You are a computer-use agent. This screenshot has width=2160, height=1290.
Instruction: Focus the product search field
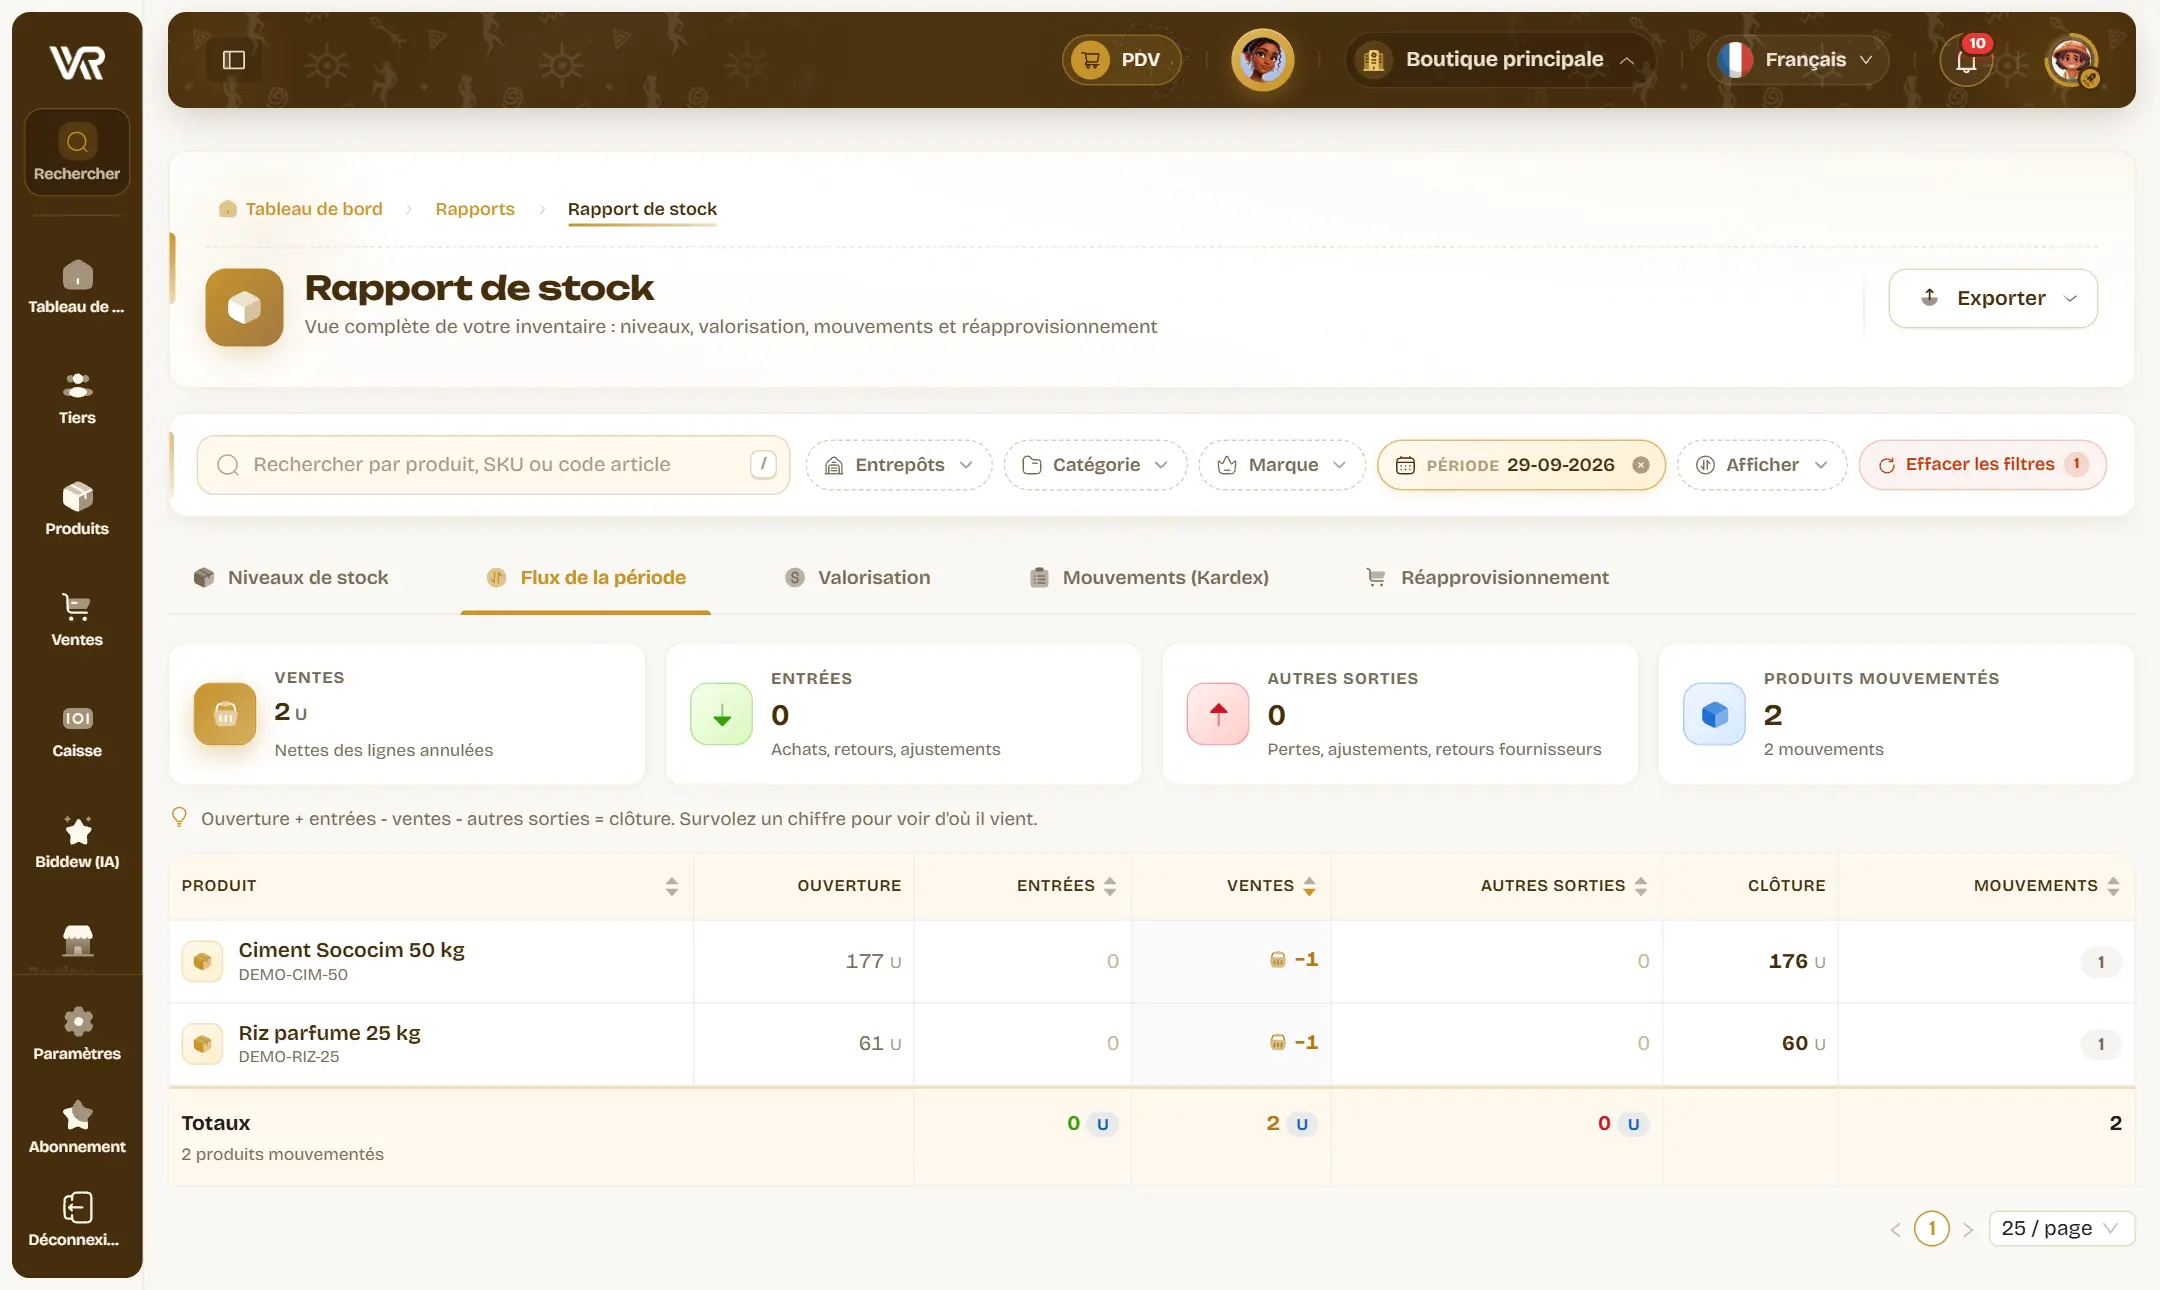[x=493, y=465]
